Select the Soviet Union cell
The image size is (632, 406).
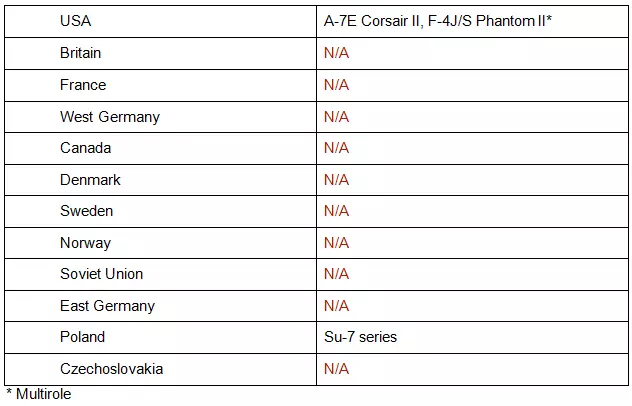101,274
